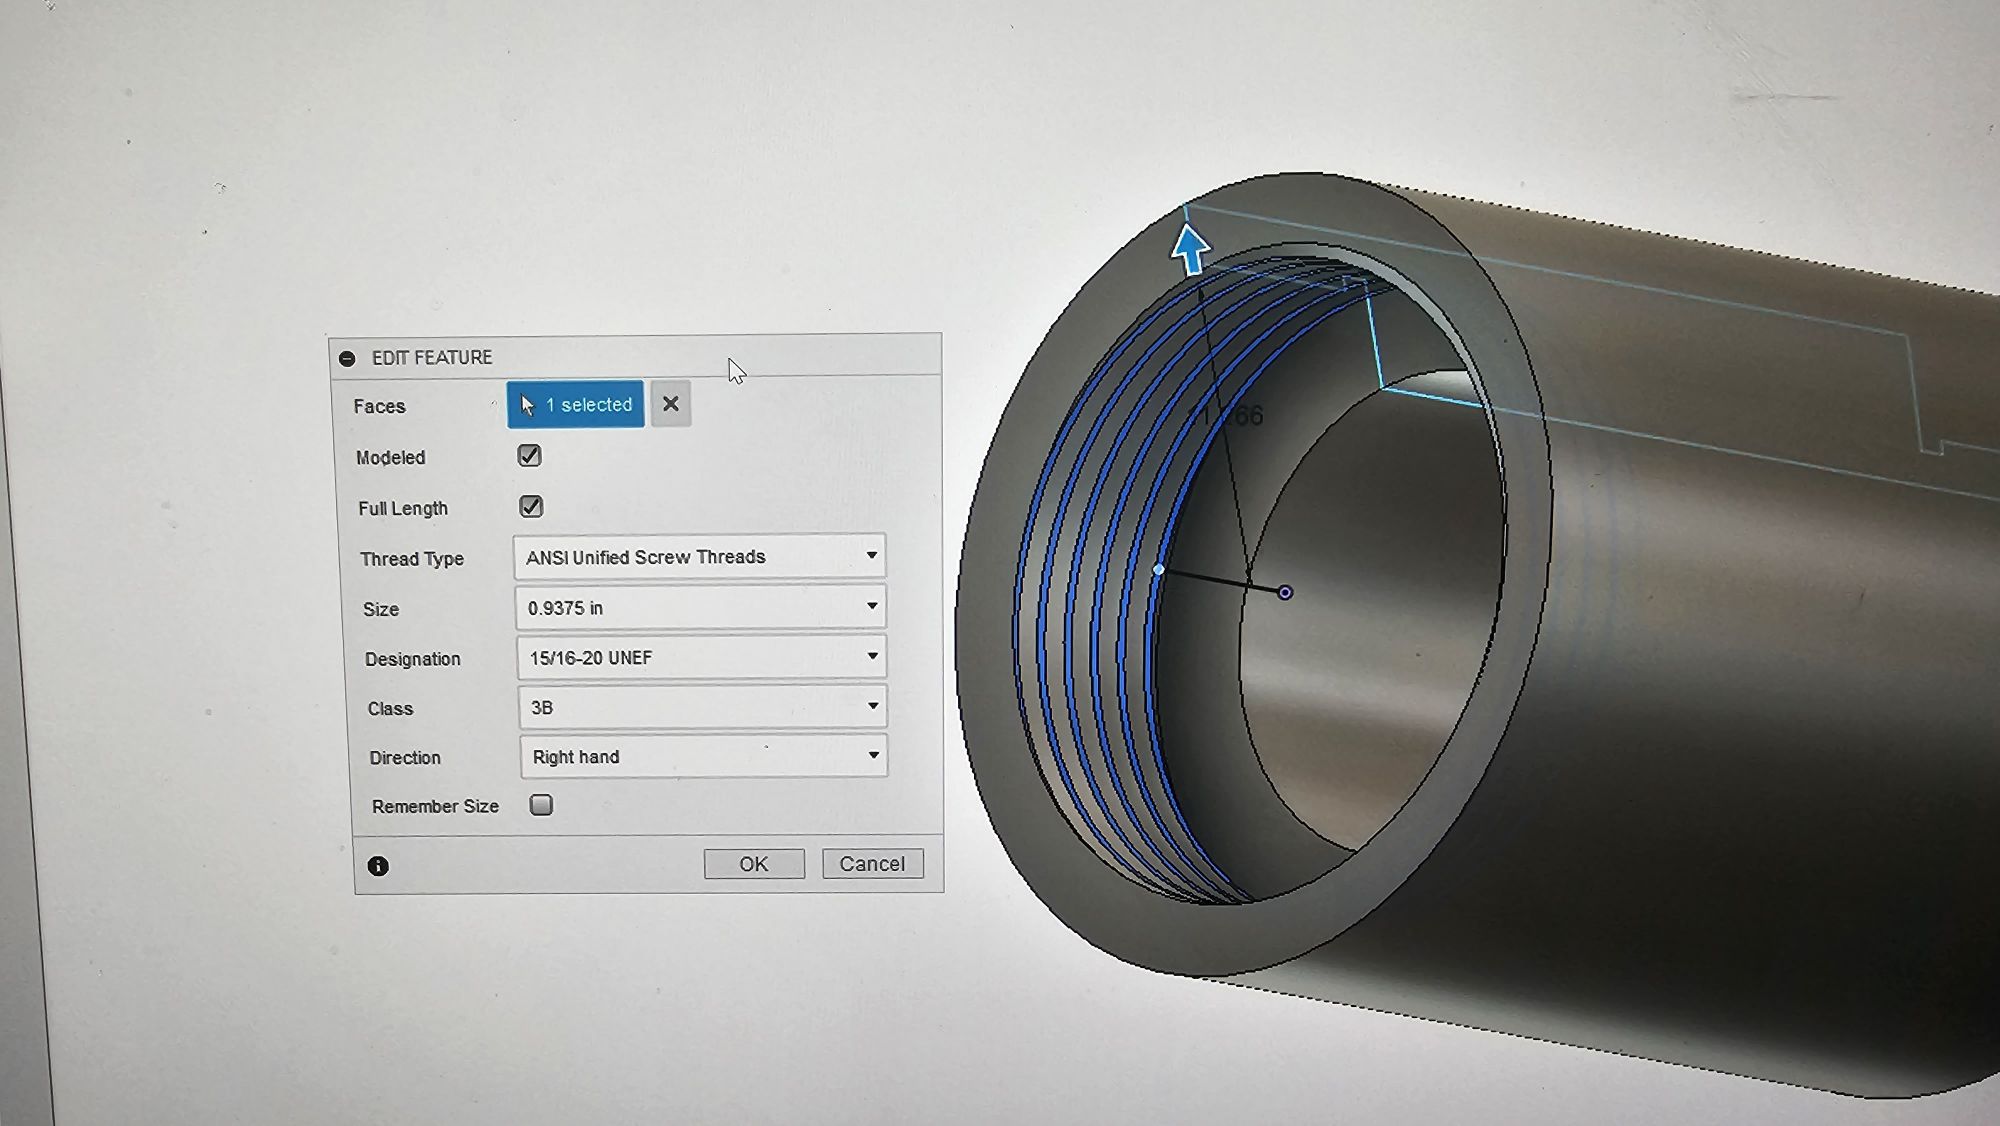Viewport: 2000px width, 1126px height.
Task: Open the Class dropdown showing 3B
Action: (702, 707)
